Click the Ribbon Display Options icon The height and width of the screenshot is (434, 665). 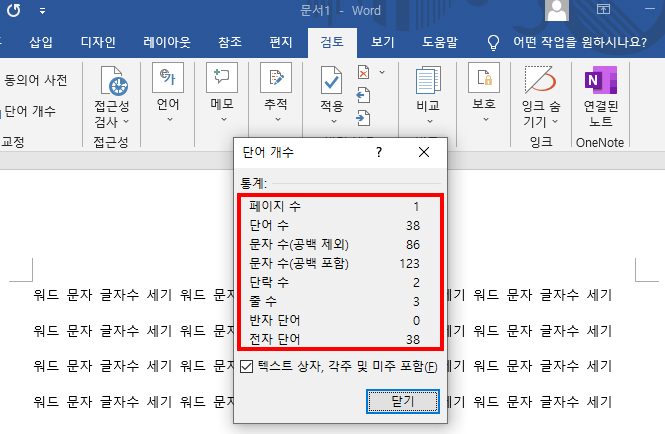click(x=603, y=9)
